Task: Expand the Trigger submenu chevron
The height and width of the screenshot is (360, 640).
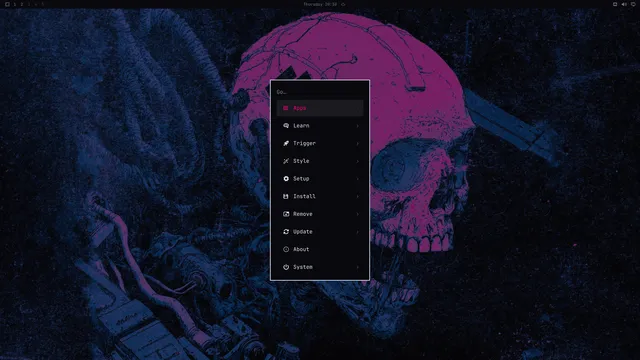Action: pos(358,143)
